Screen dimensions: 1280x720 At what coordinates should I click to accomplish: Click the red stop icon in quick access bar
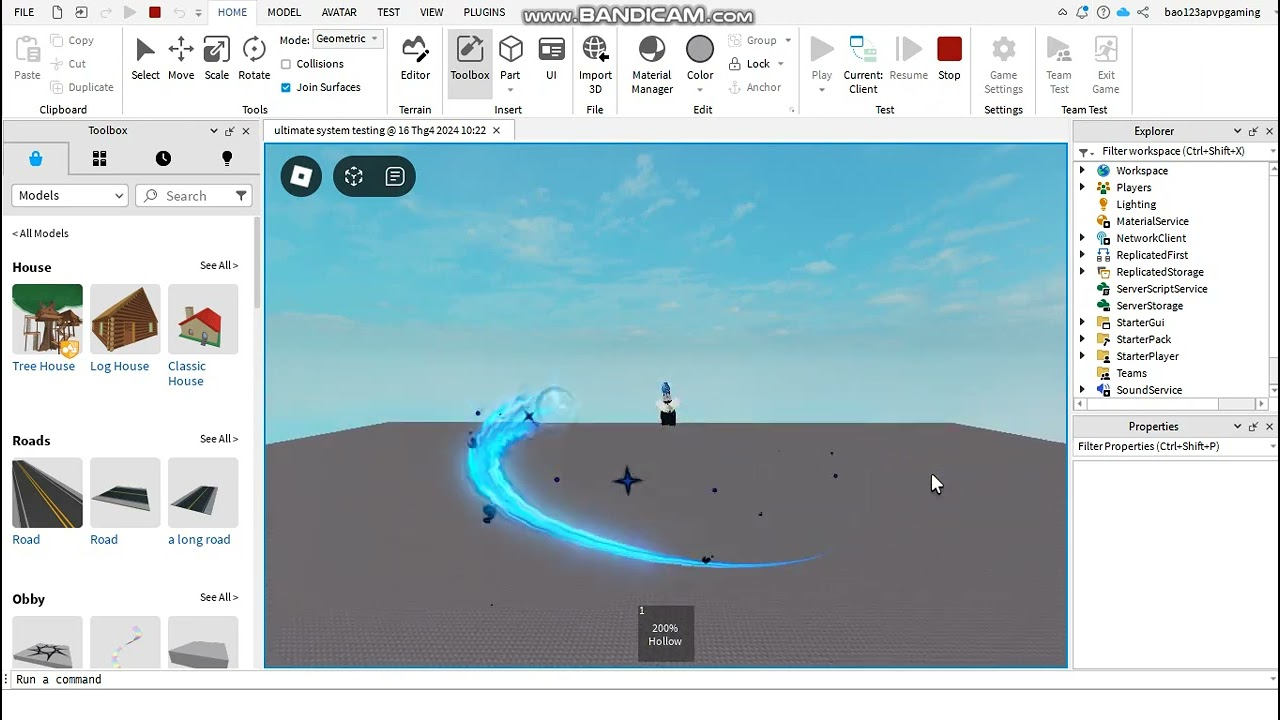point(155,12)
